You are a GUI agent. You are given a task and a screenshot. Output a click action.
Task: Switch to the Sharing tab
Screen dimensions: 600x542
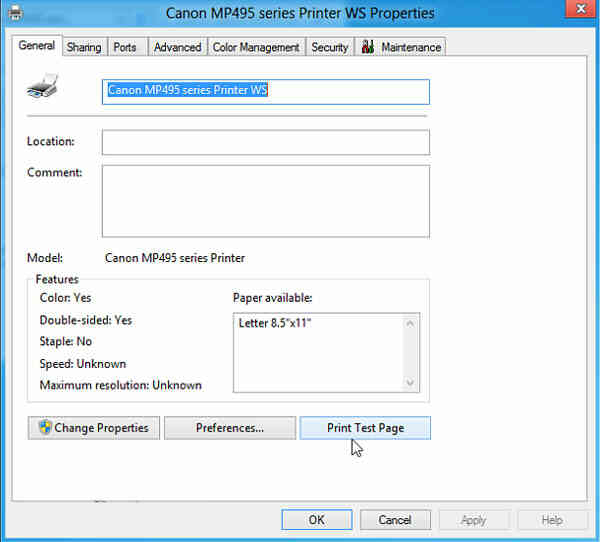[84, 47]
